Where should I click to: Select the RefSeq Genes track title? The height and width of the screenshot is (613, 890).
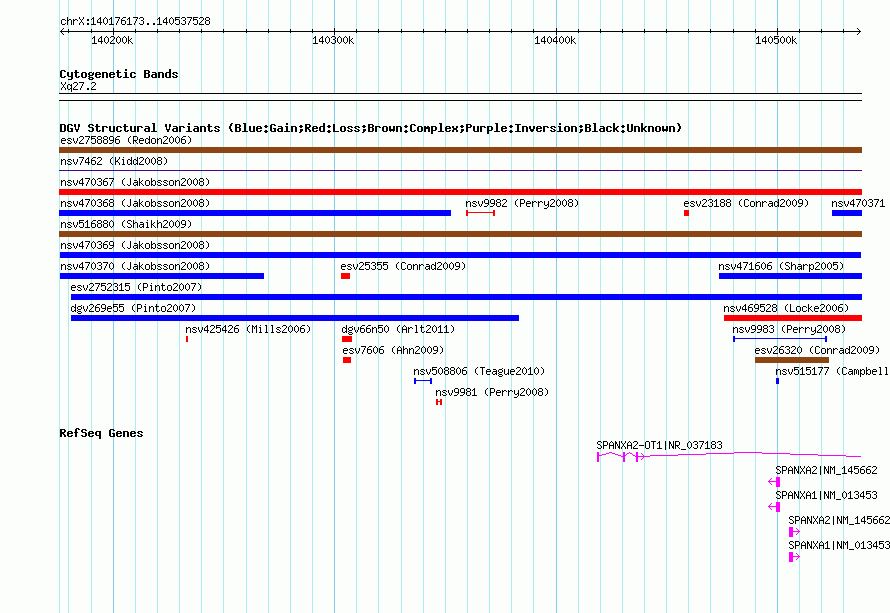click(101, 433)
